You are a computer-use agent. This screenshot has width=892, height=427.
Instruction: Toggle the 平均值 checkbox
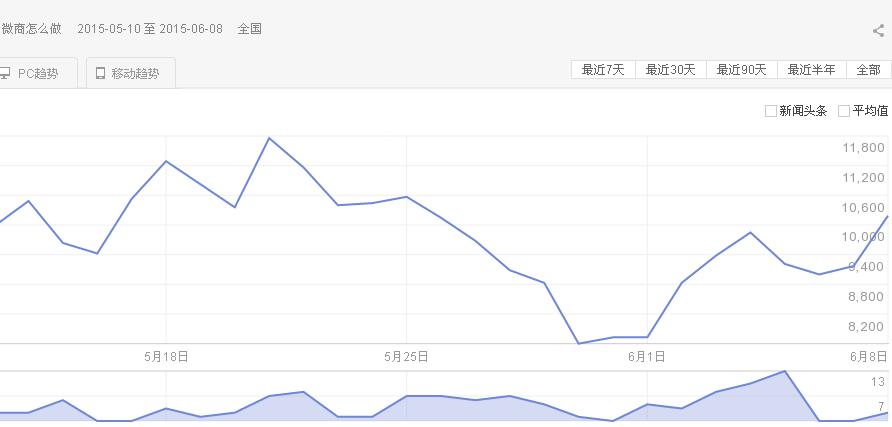(x=844, y=111)
